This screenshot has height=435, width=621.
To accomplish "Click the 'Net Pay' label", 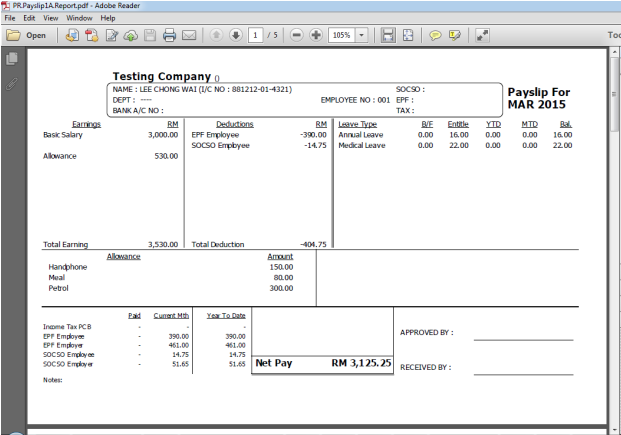I will (x=274, y=363).
